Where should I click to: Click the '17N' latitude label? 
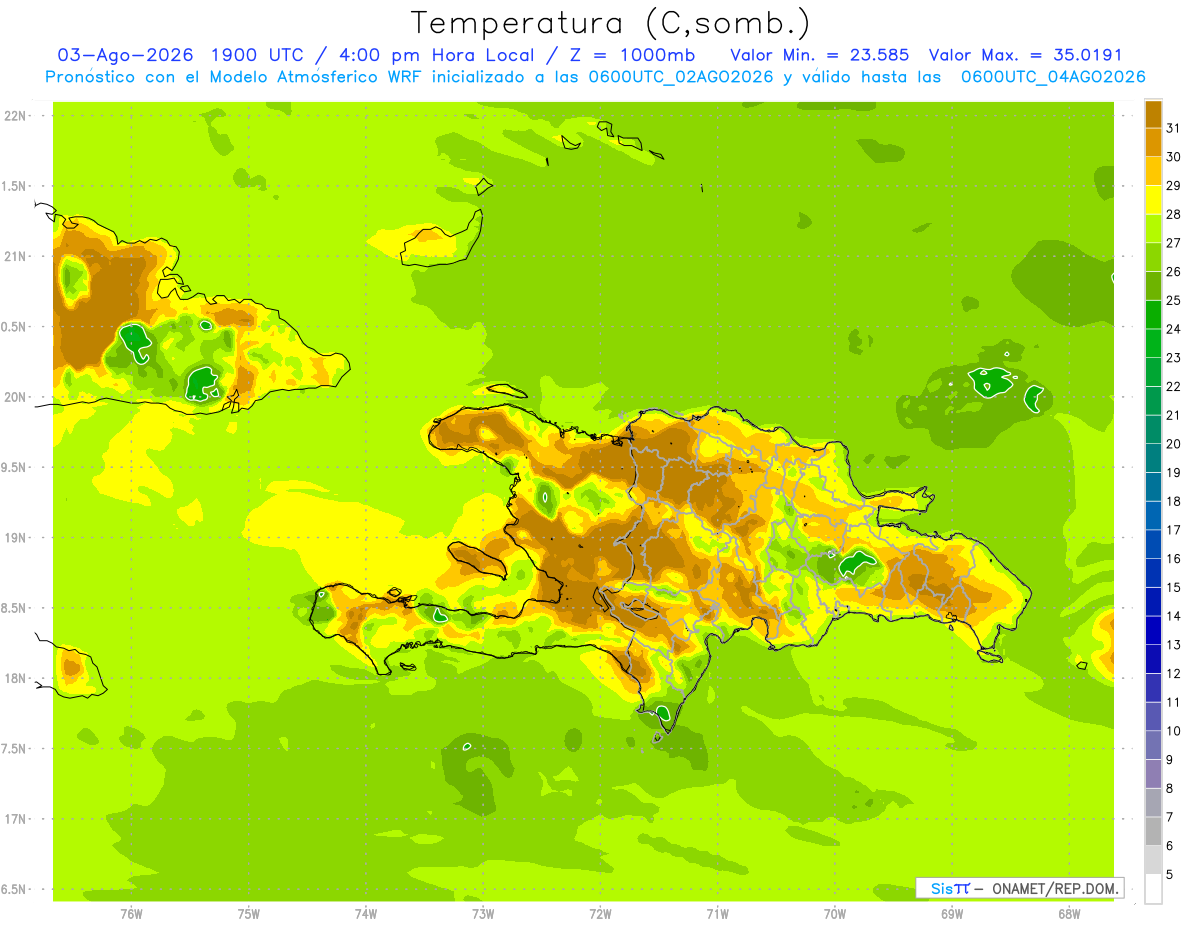15,819
